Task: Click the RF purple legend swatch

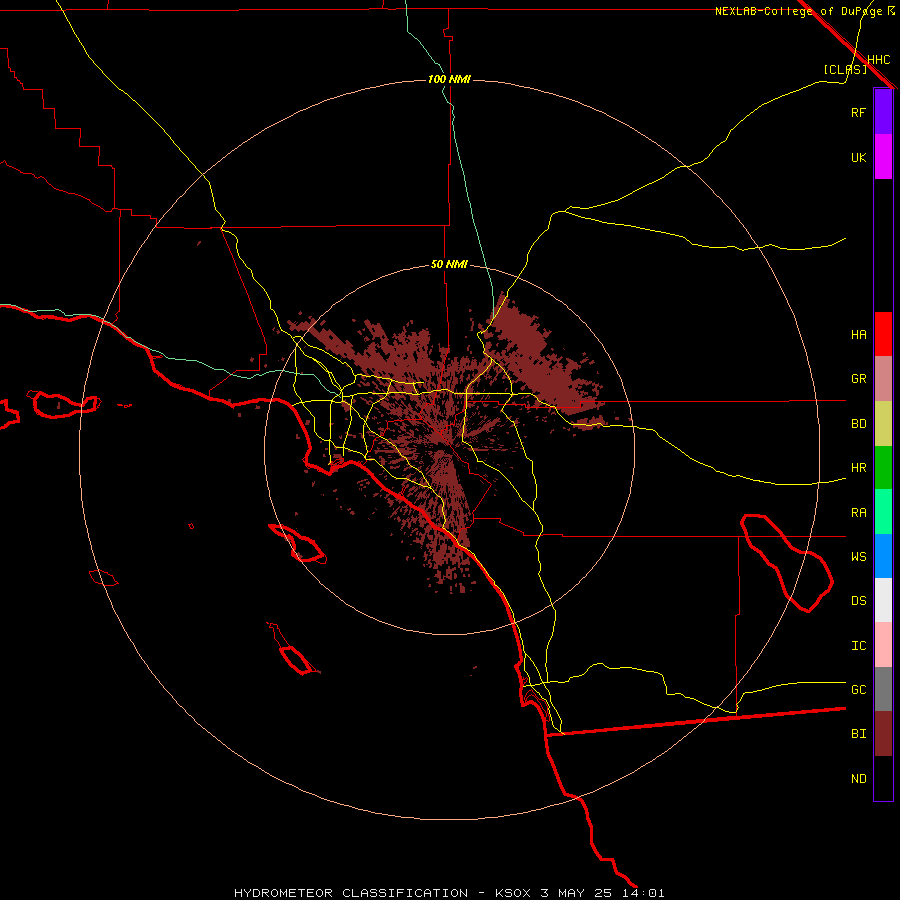Action: pyautogui.click(x=883, y=112)
